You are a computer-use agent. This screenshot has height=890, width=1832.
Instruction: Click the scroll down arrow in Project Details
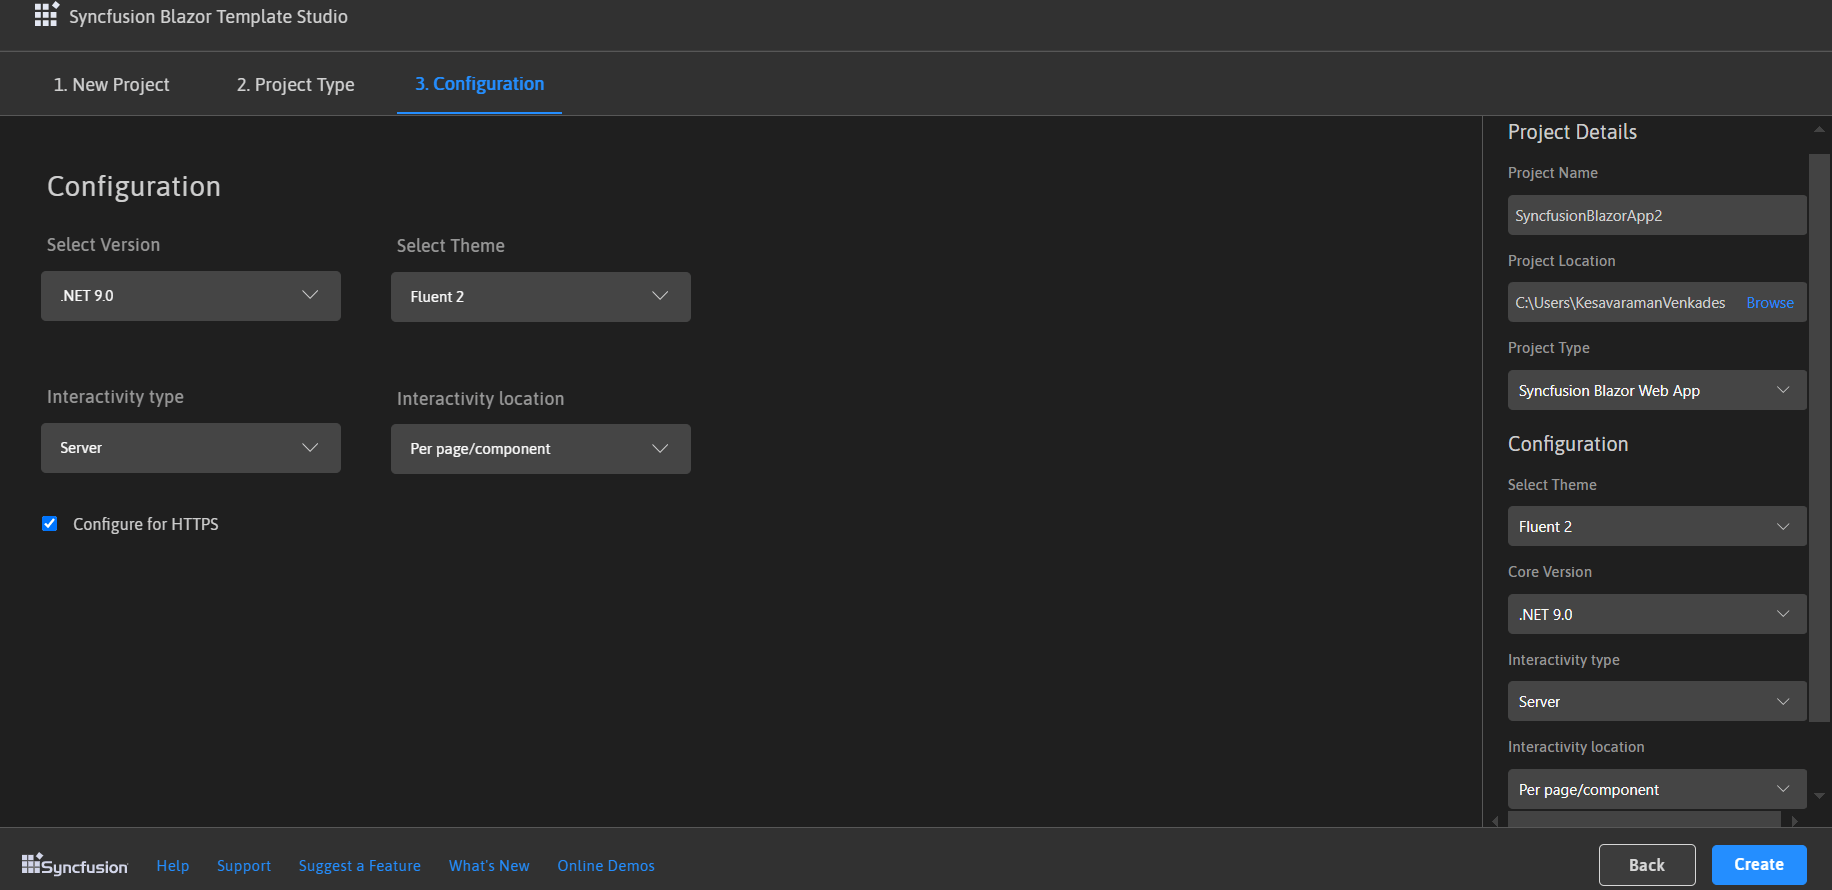1819,796
